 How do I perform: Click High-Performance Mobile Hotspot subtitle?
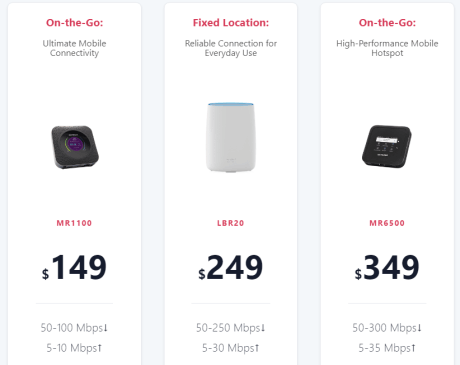click(387, 48)
